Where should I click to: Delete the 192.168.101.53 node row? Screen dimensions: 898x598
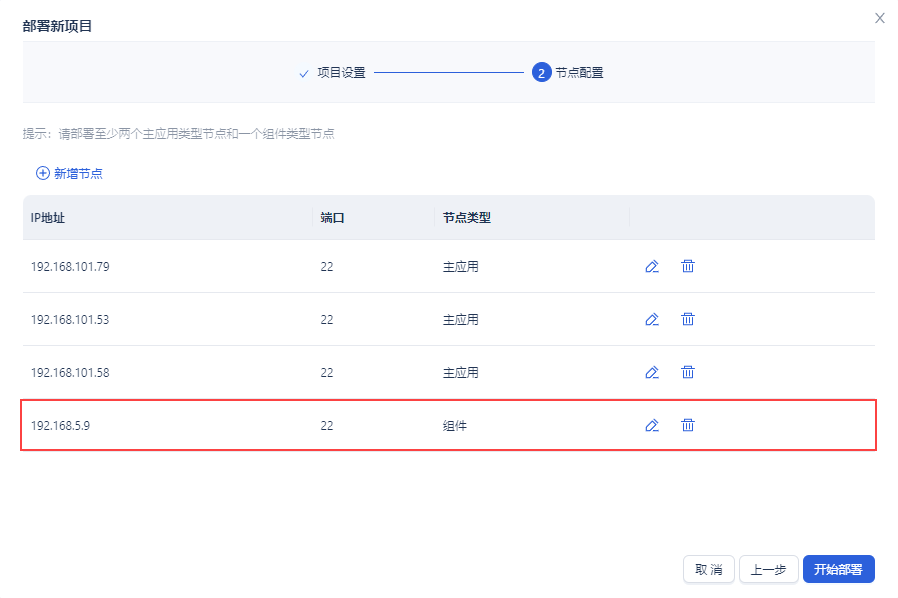(x=688, y=319)
